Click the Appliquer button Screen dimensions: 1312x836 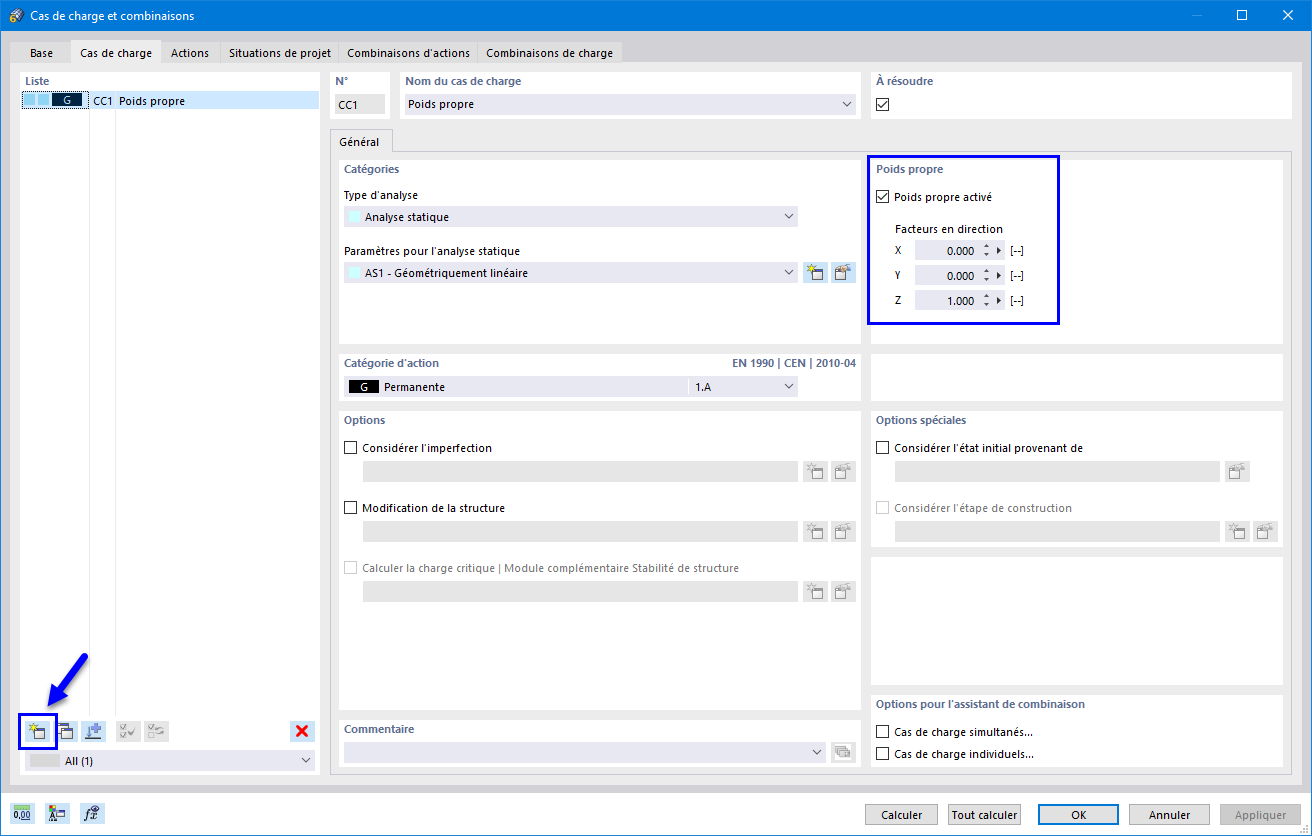pyautogui.click(x=1260, y=815)
